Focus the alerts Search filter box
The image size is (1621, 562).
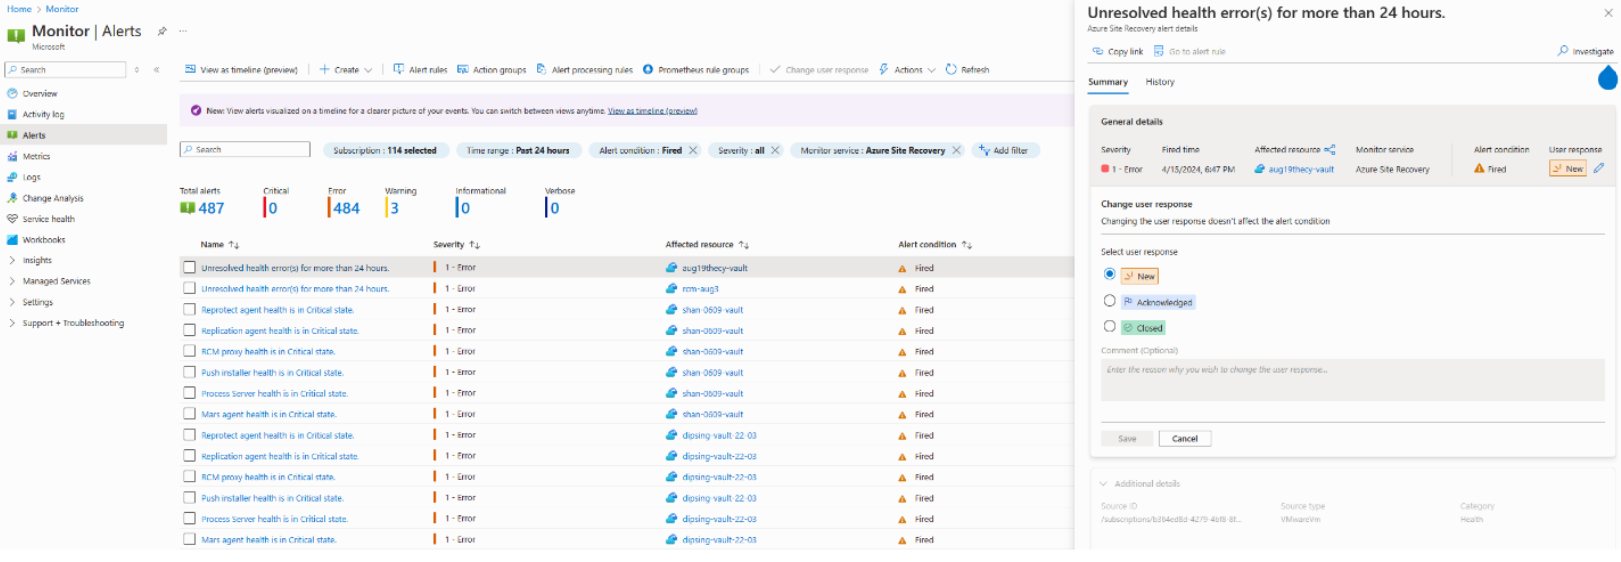245,150
